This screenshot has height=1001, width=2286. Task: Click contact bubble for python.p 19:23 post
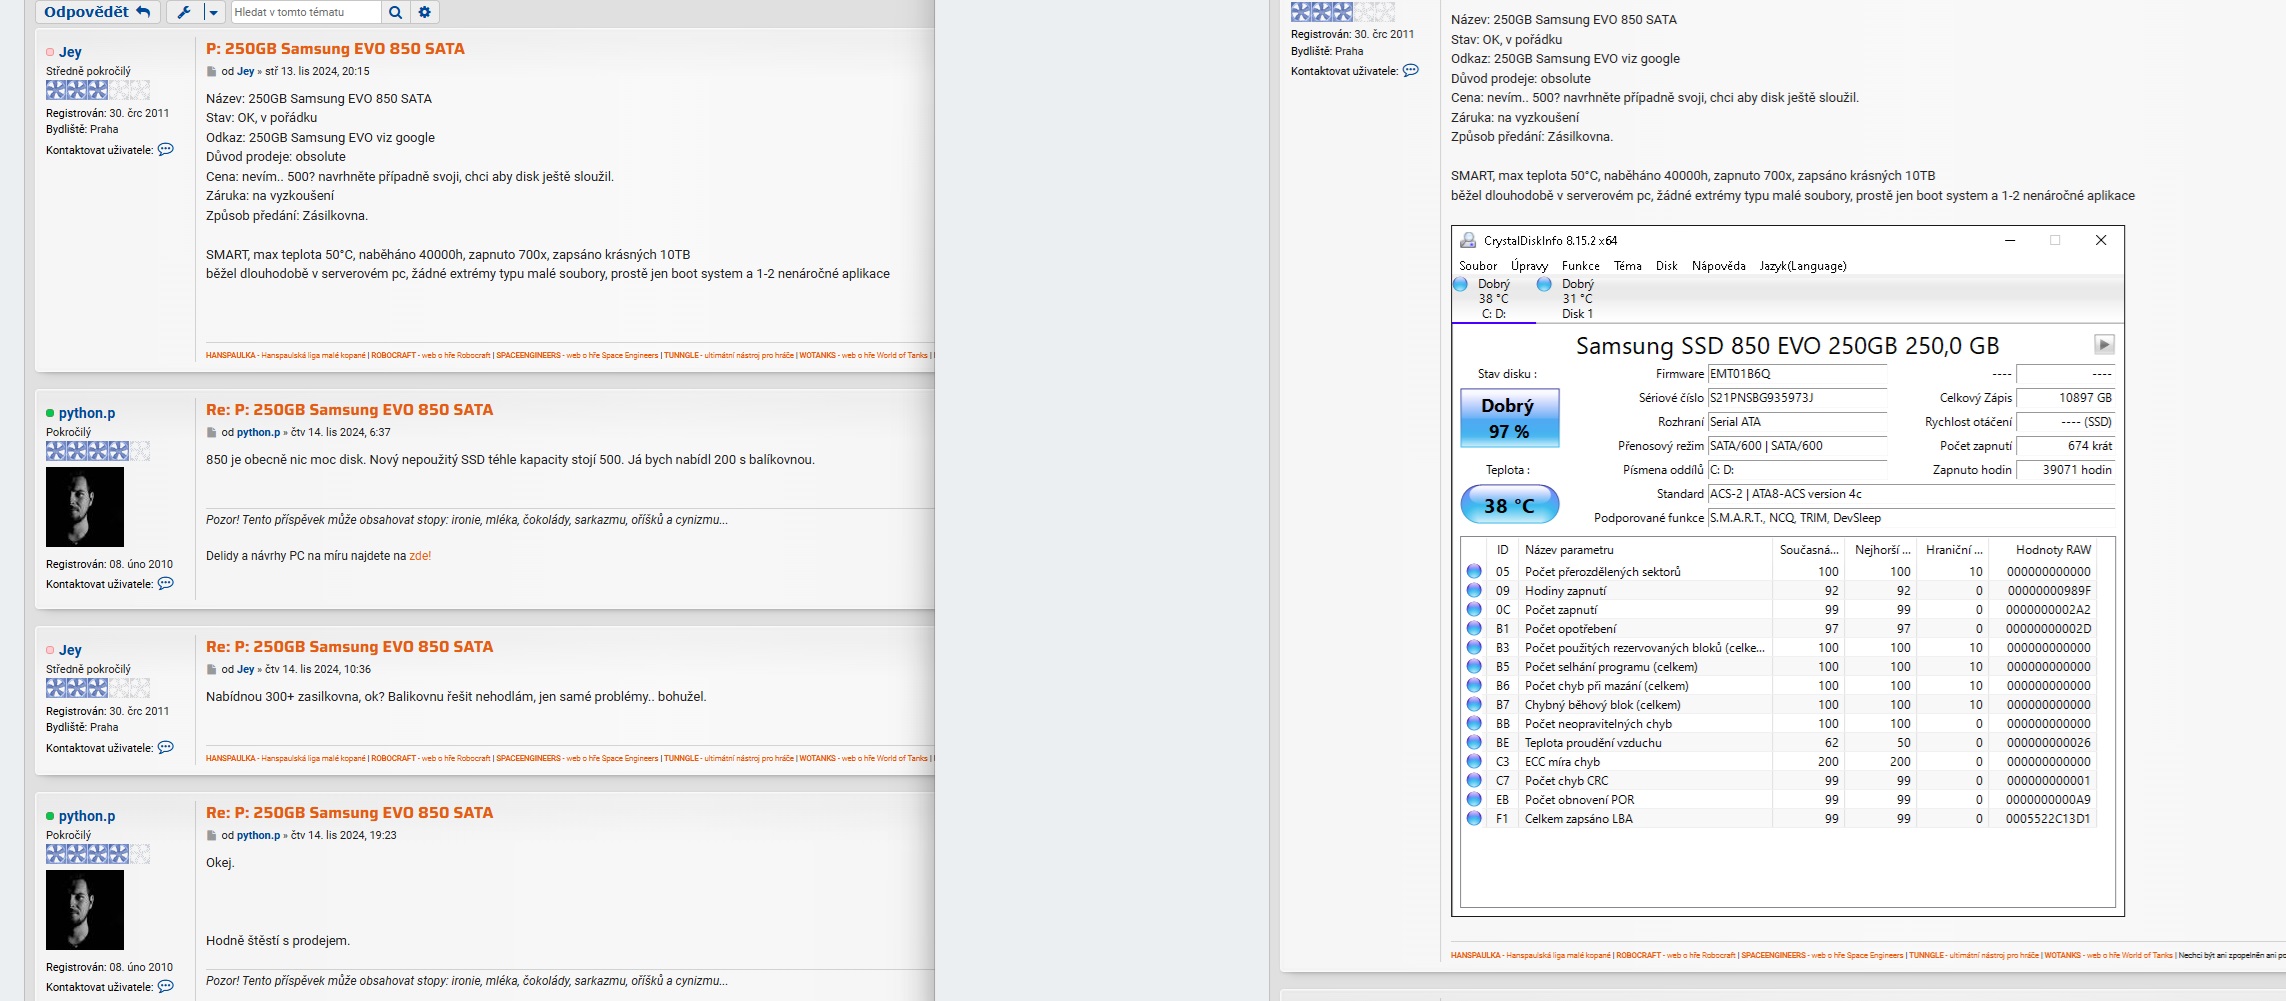(166, 987)
